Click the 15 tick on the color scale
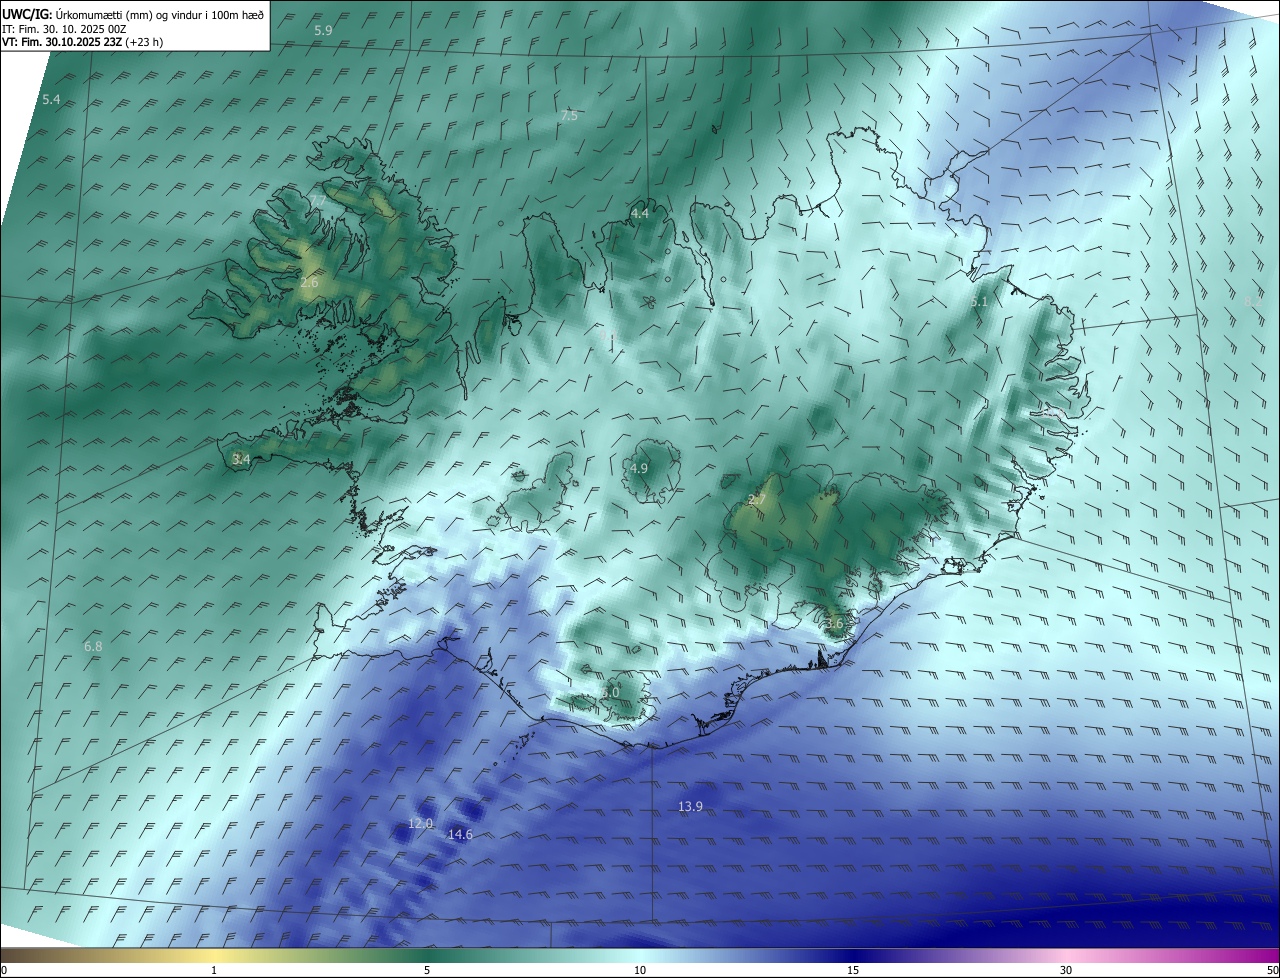 (853, 970)
